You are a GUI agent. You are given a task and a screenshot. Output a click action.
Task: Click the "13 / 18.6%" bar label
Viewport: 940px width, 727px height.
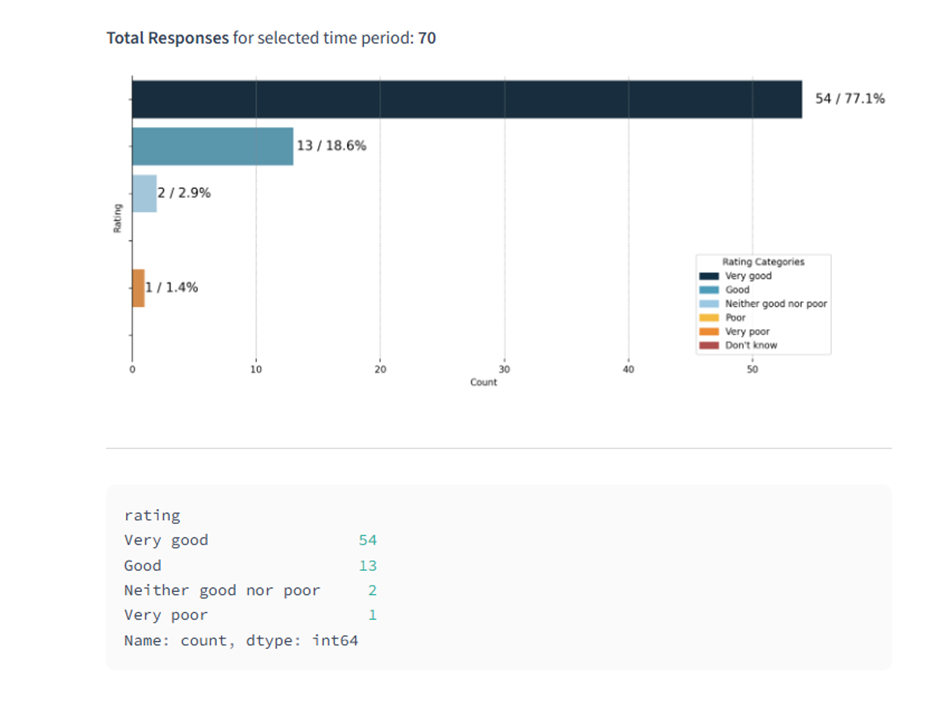(331, 146)
